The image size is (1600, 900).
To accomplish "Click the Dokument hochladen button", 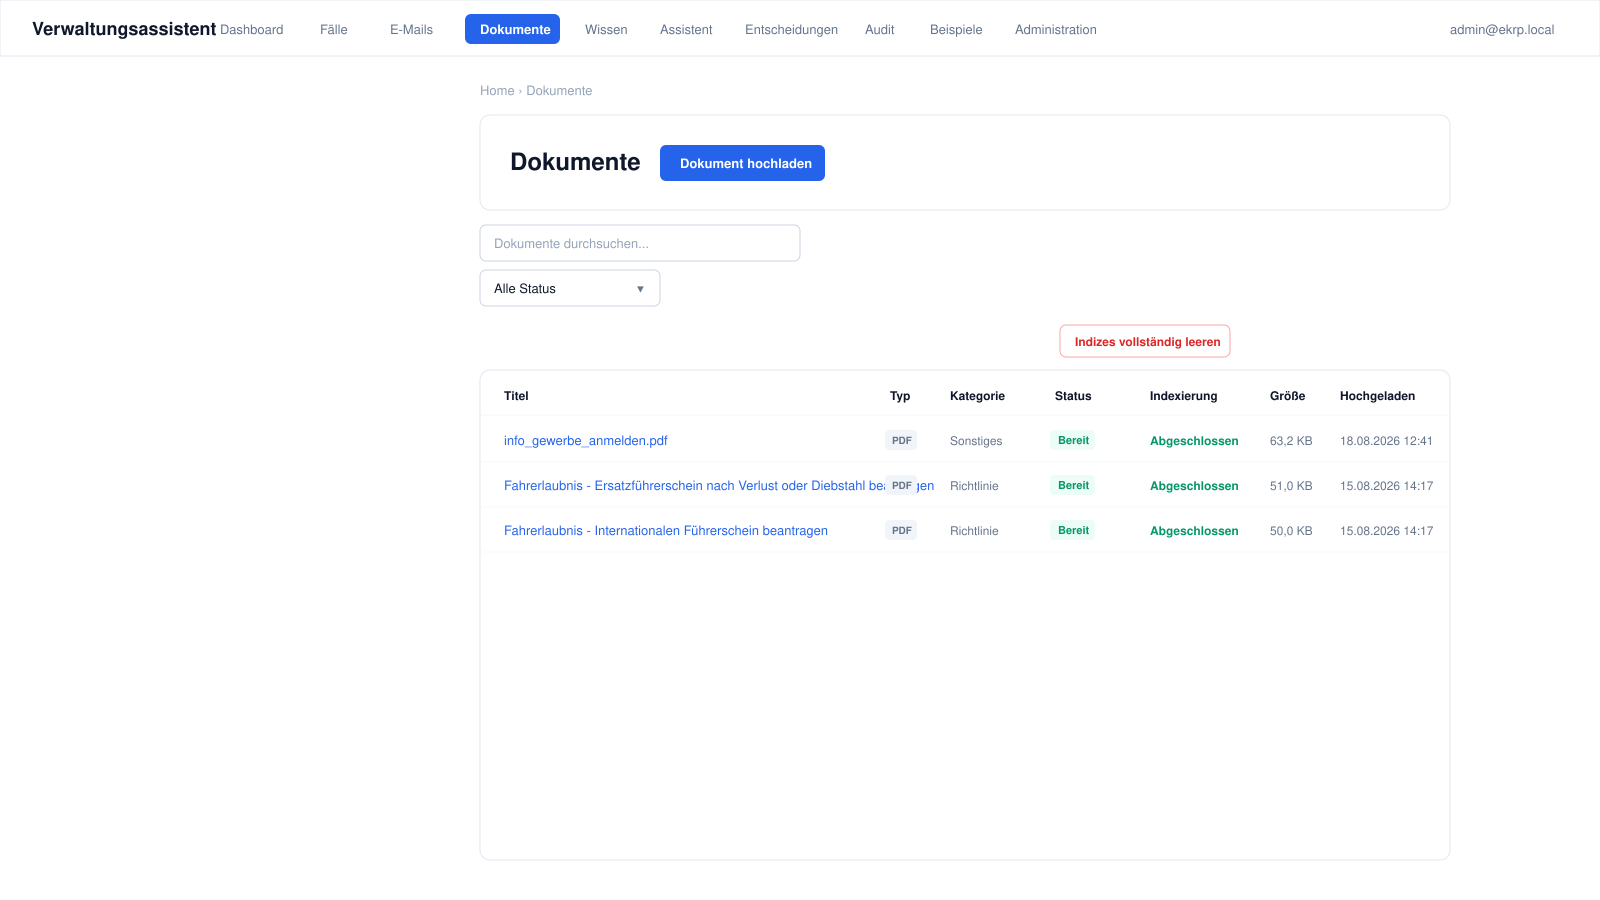I will click(x=742, y=163).
